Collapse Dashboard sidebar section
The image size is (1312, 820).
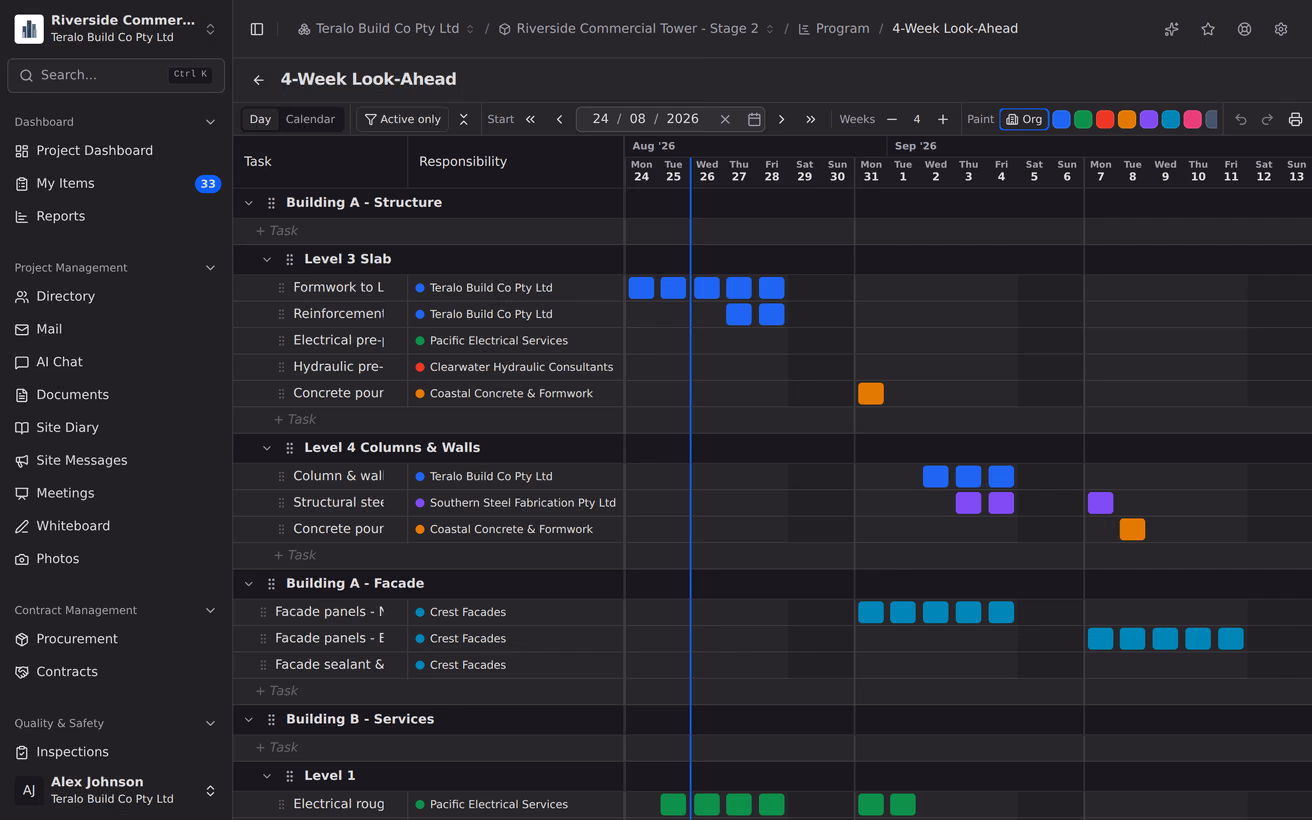coord(210,122)
